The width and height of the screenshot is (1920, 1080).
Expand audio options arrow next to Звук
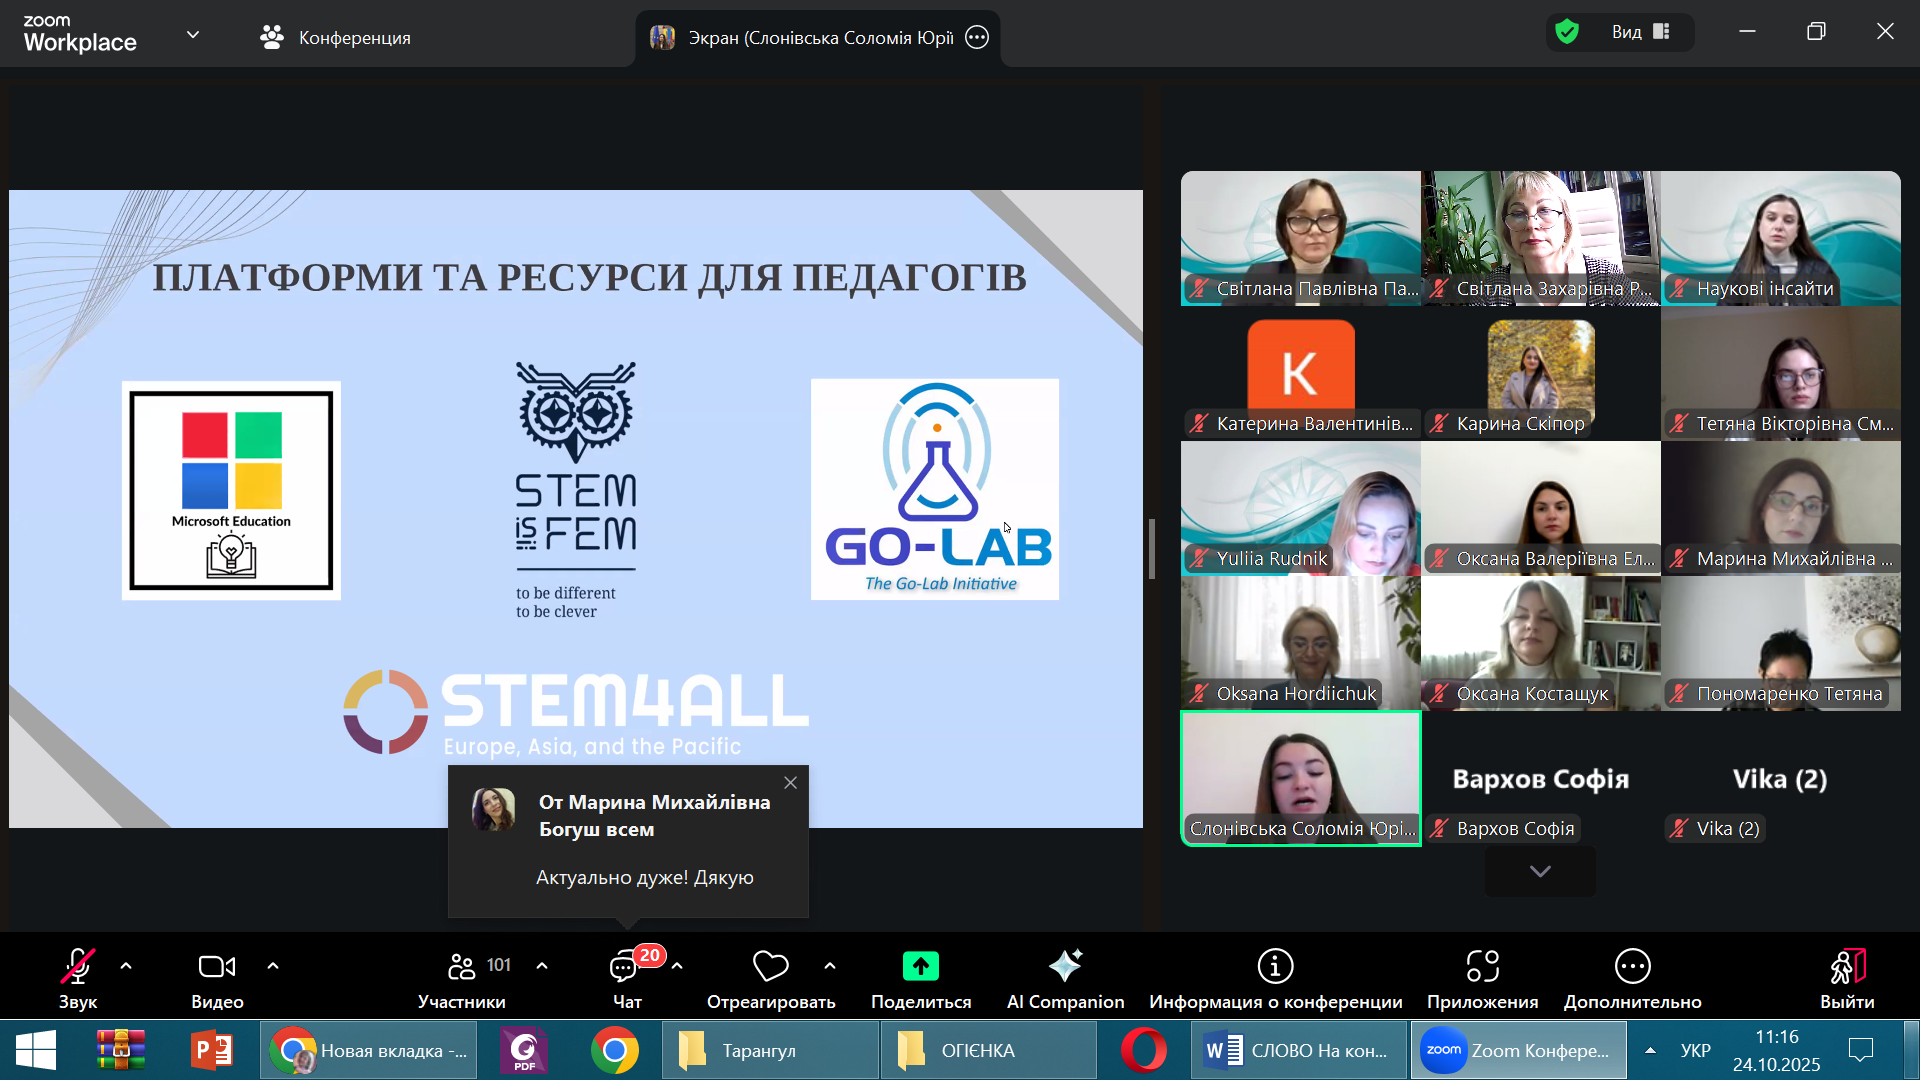[x=126, y=966]
